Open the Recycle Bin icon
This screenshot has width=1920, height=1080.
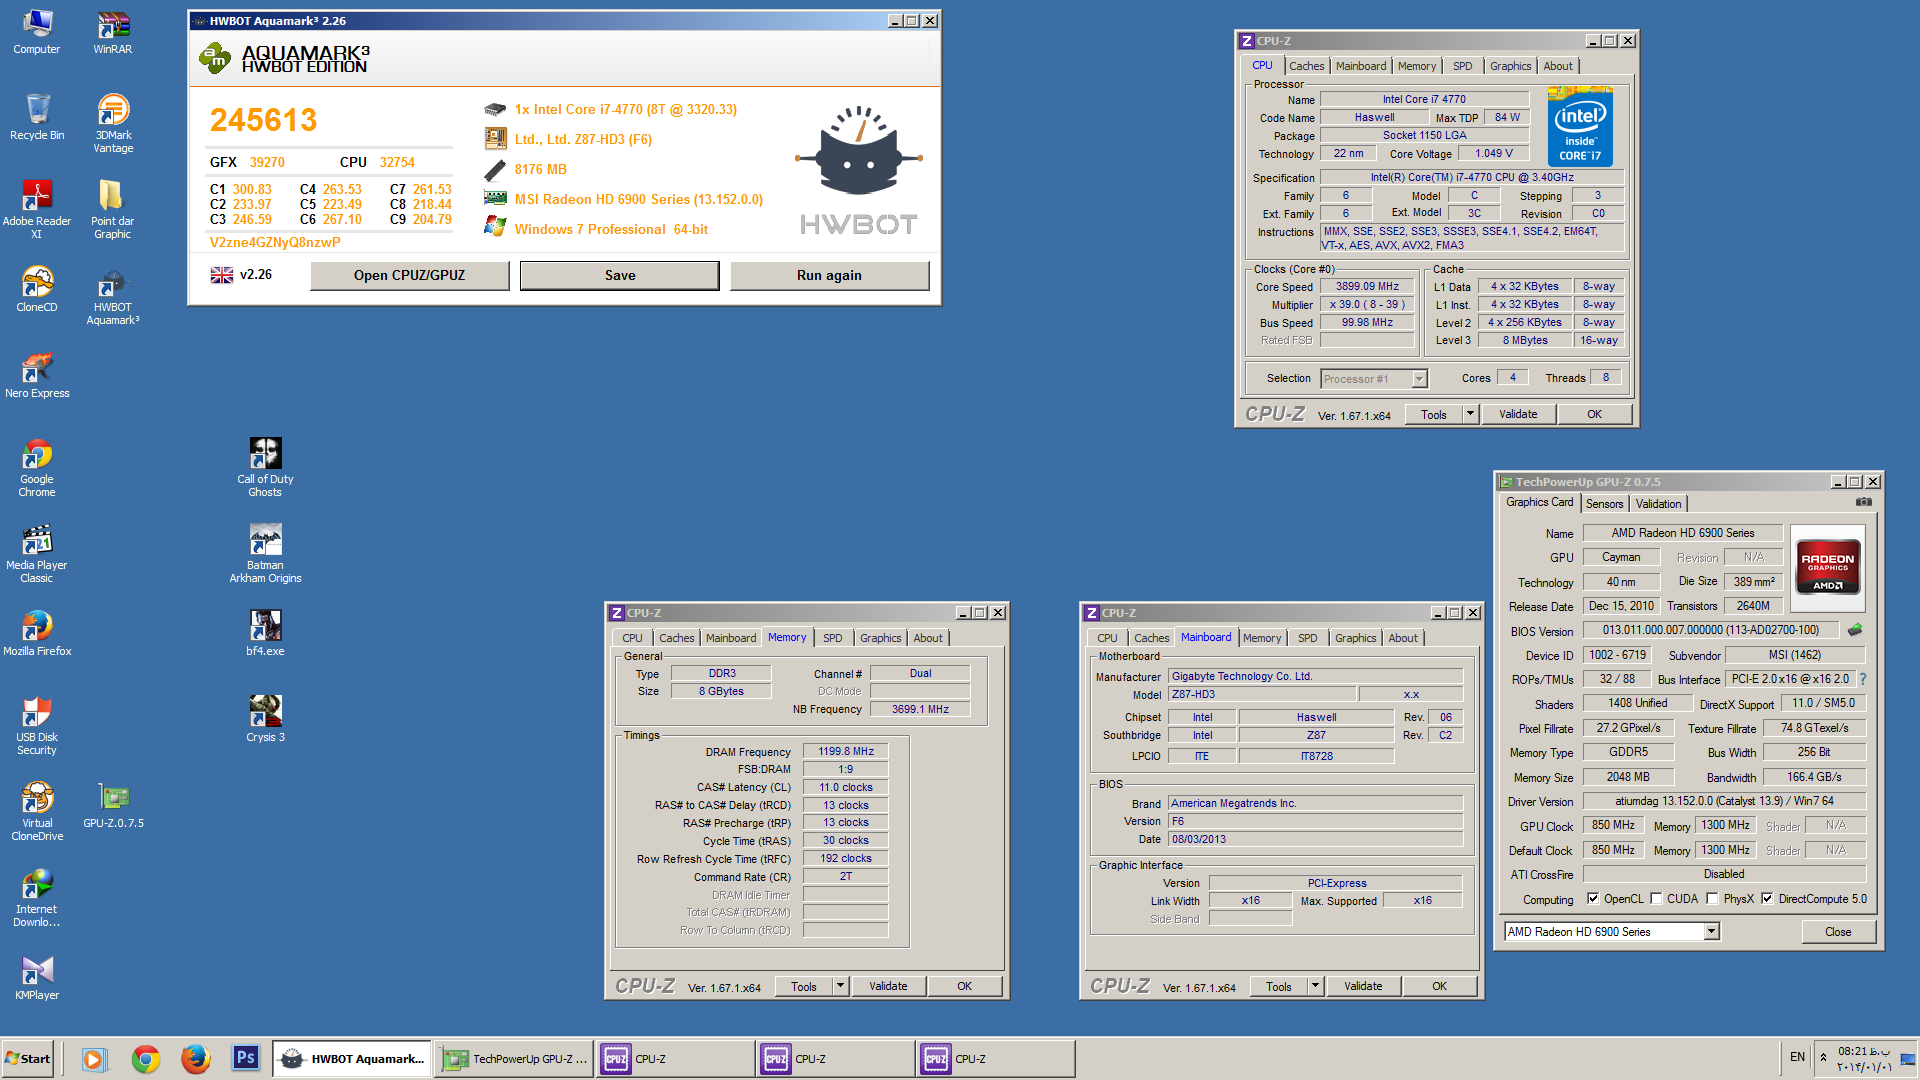coord(37,118)
